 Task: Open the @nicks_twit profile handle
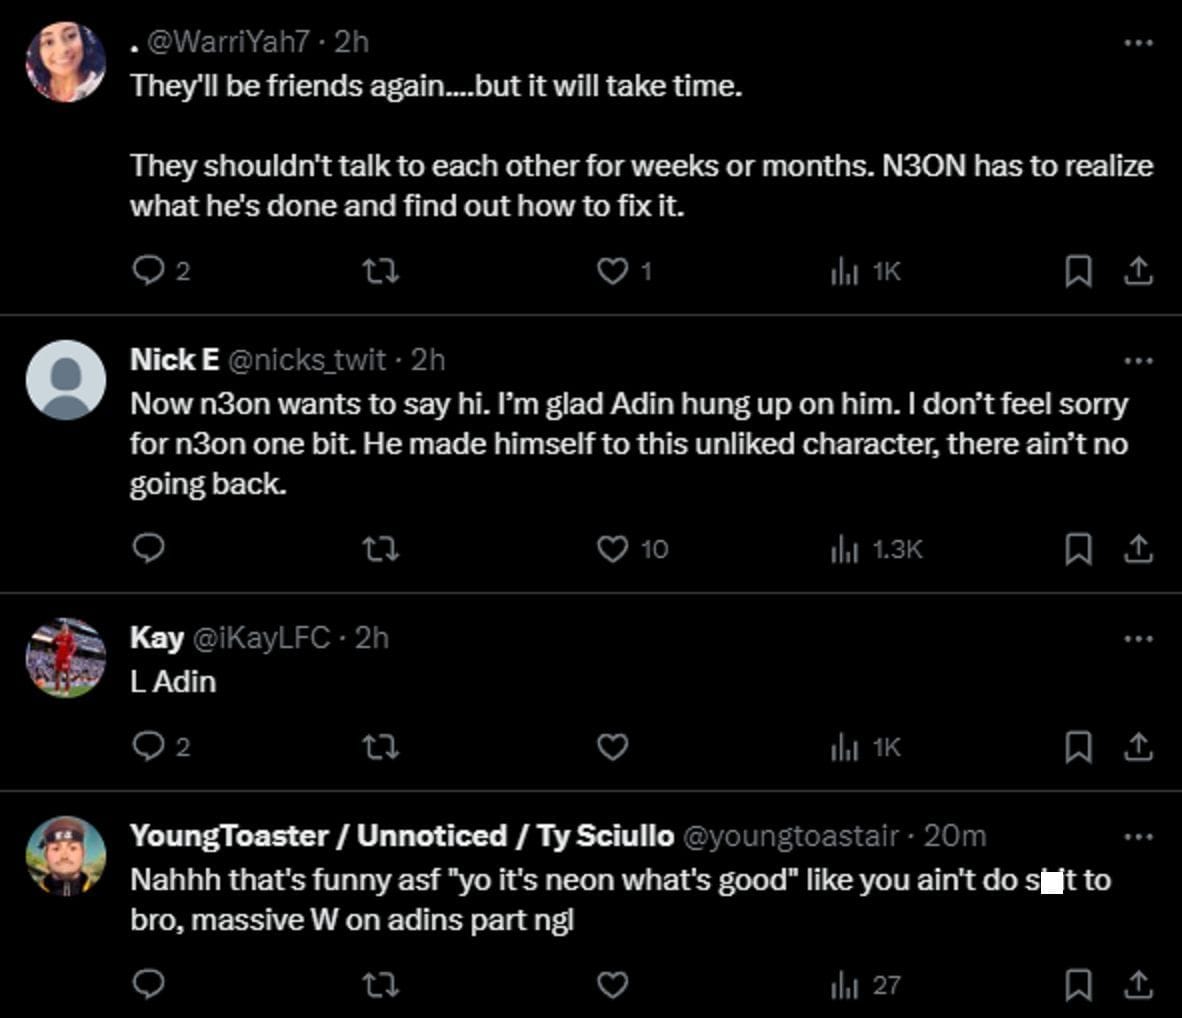[x=307, y=359]
